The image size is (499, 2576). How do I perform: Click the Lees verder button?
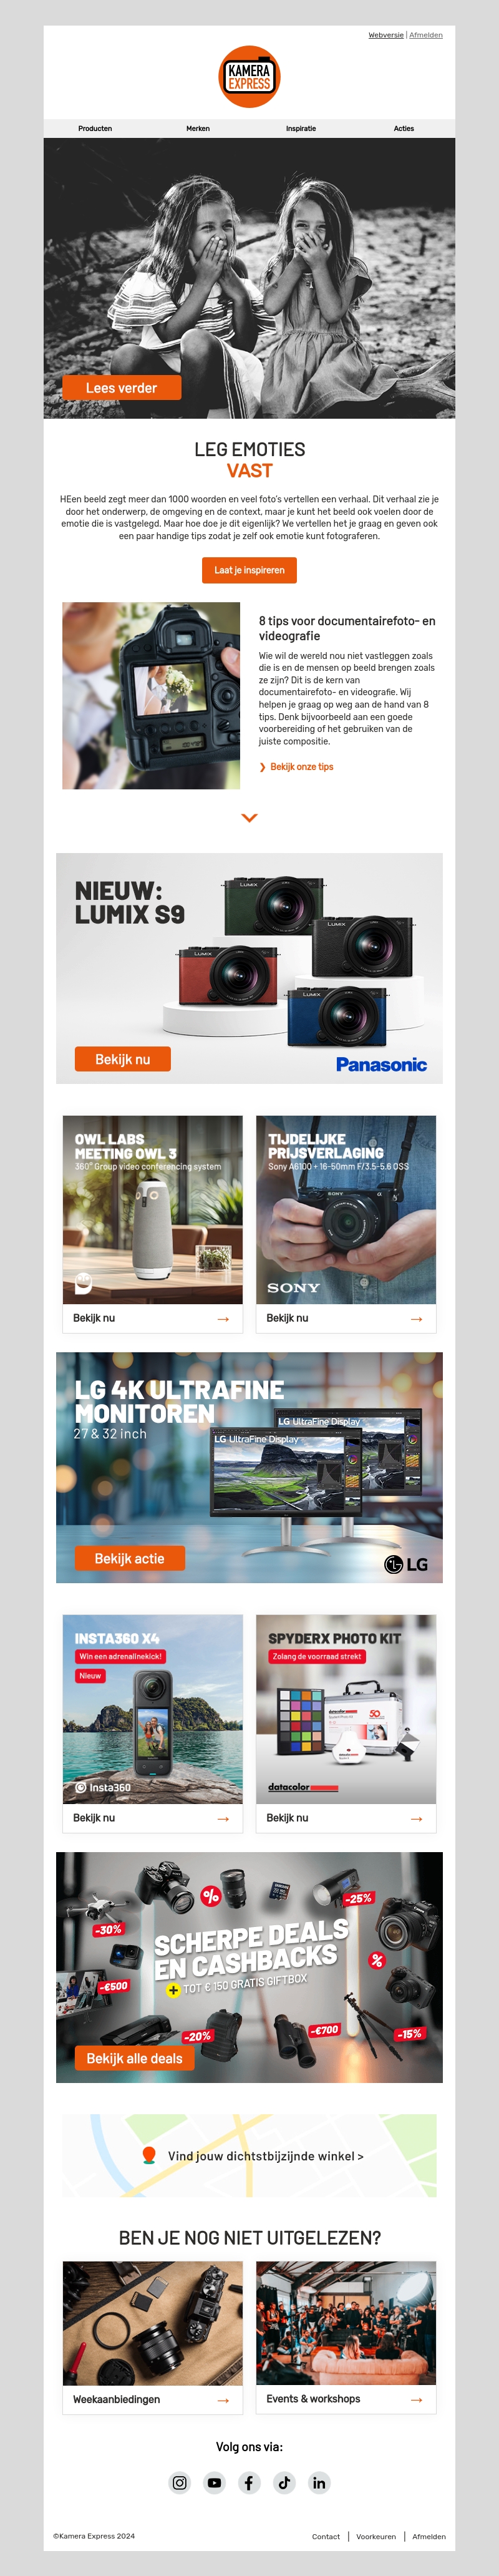[121, 388]
